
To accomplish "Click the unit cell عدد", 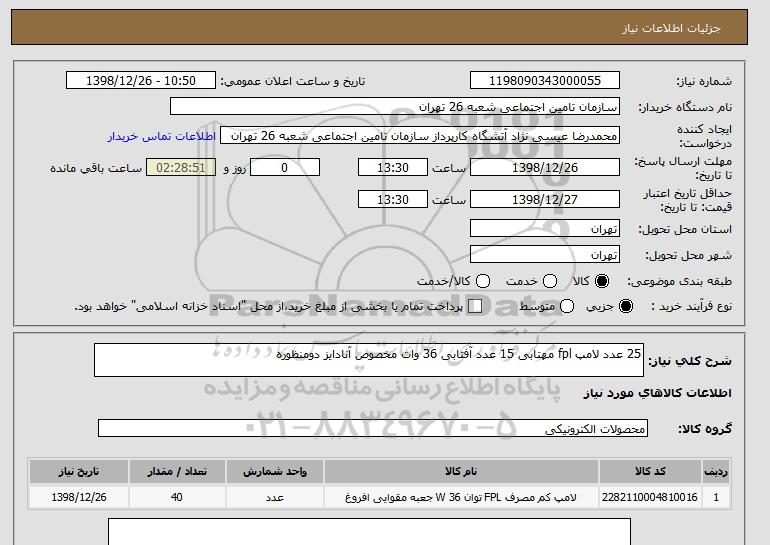I will (x=275, y=497).
